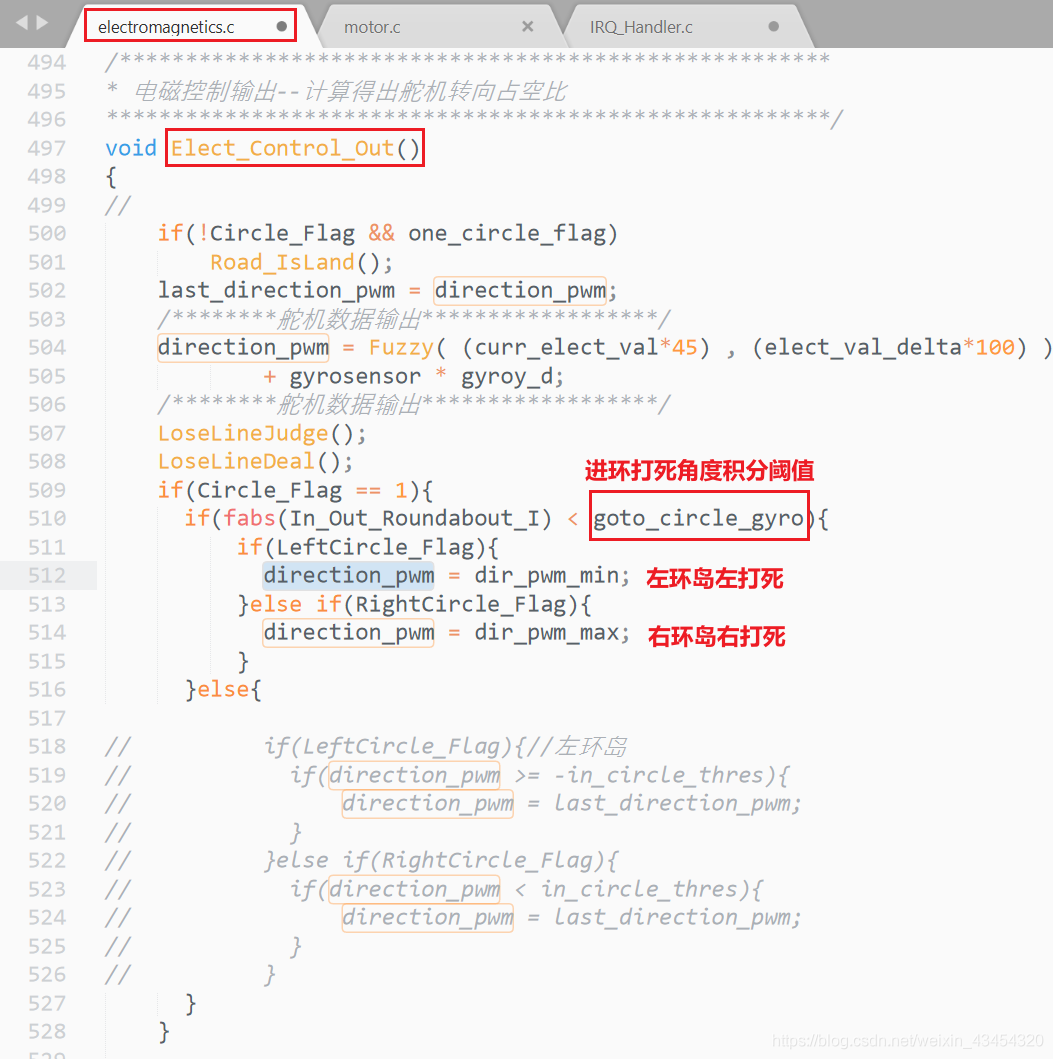Click unsaved dot on IRQ_Handler.c tab

coord(774,26)
